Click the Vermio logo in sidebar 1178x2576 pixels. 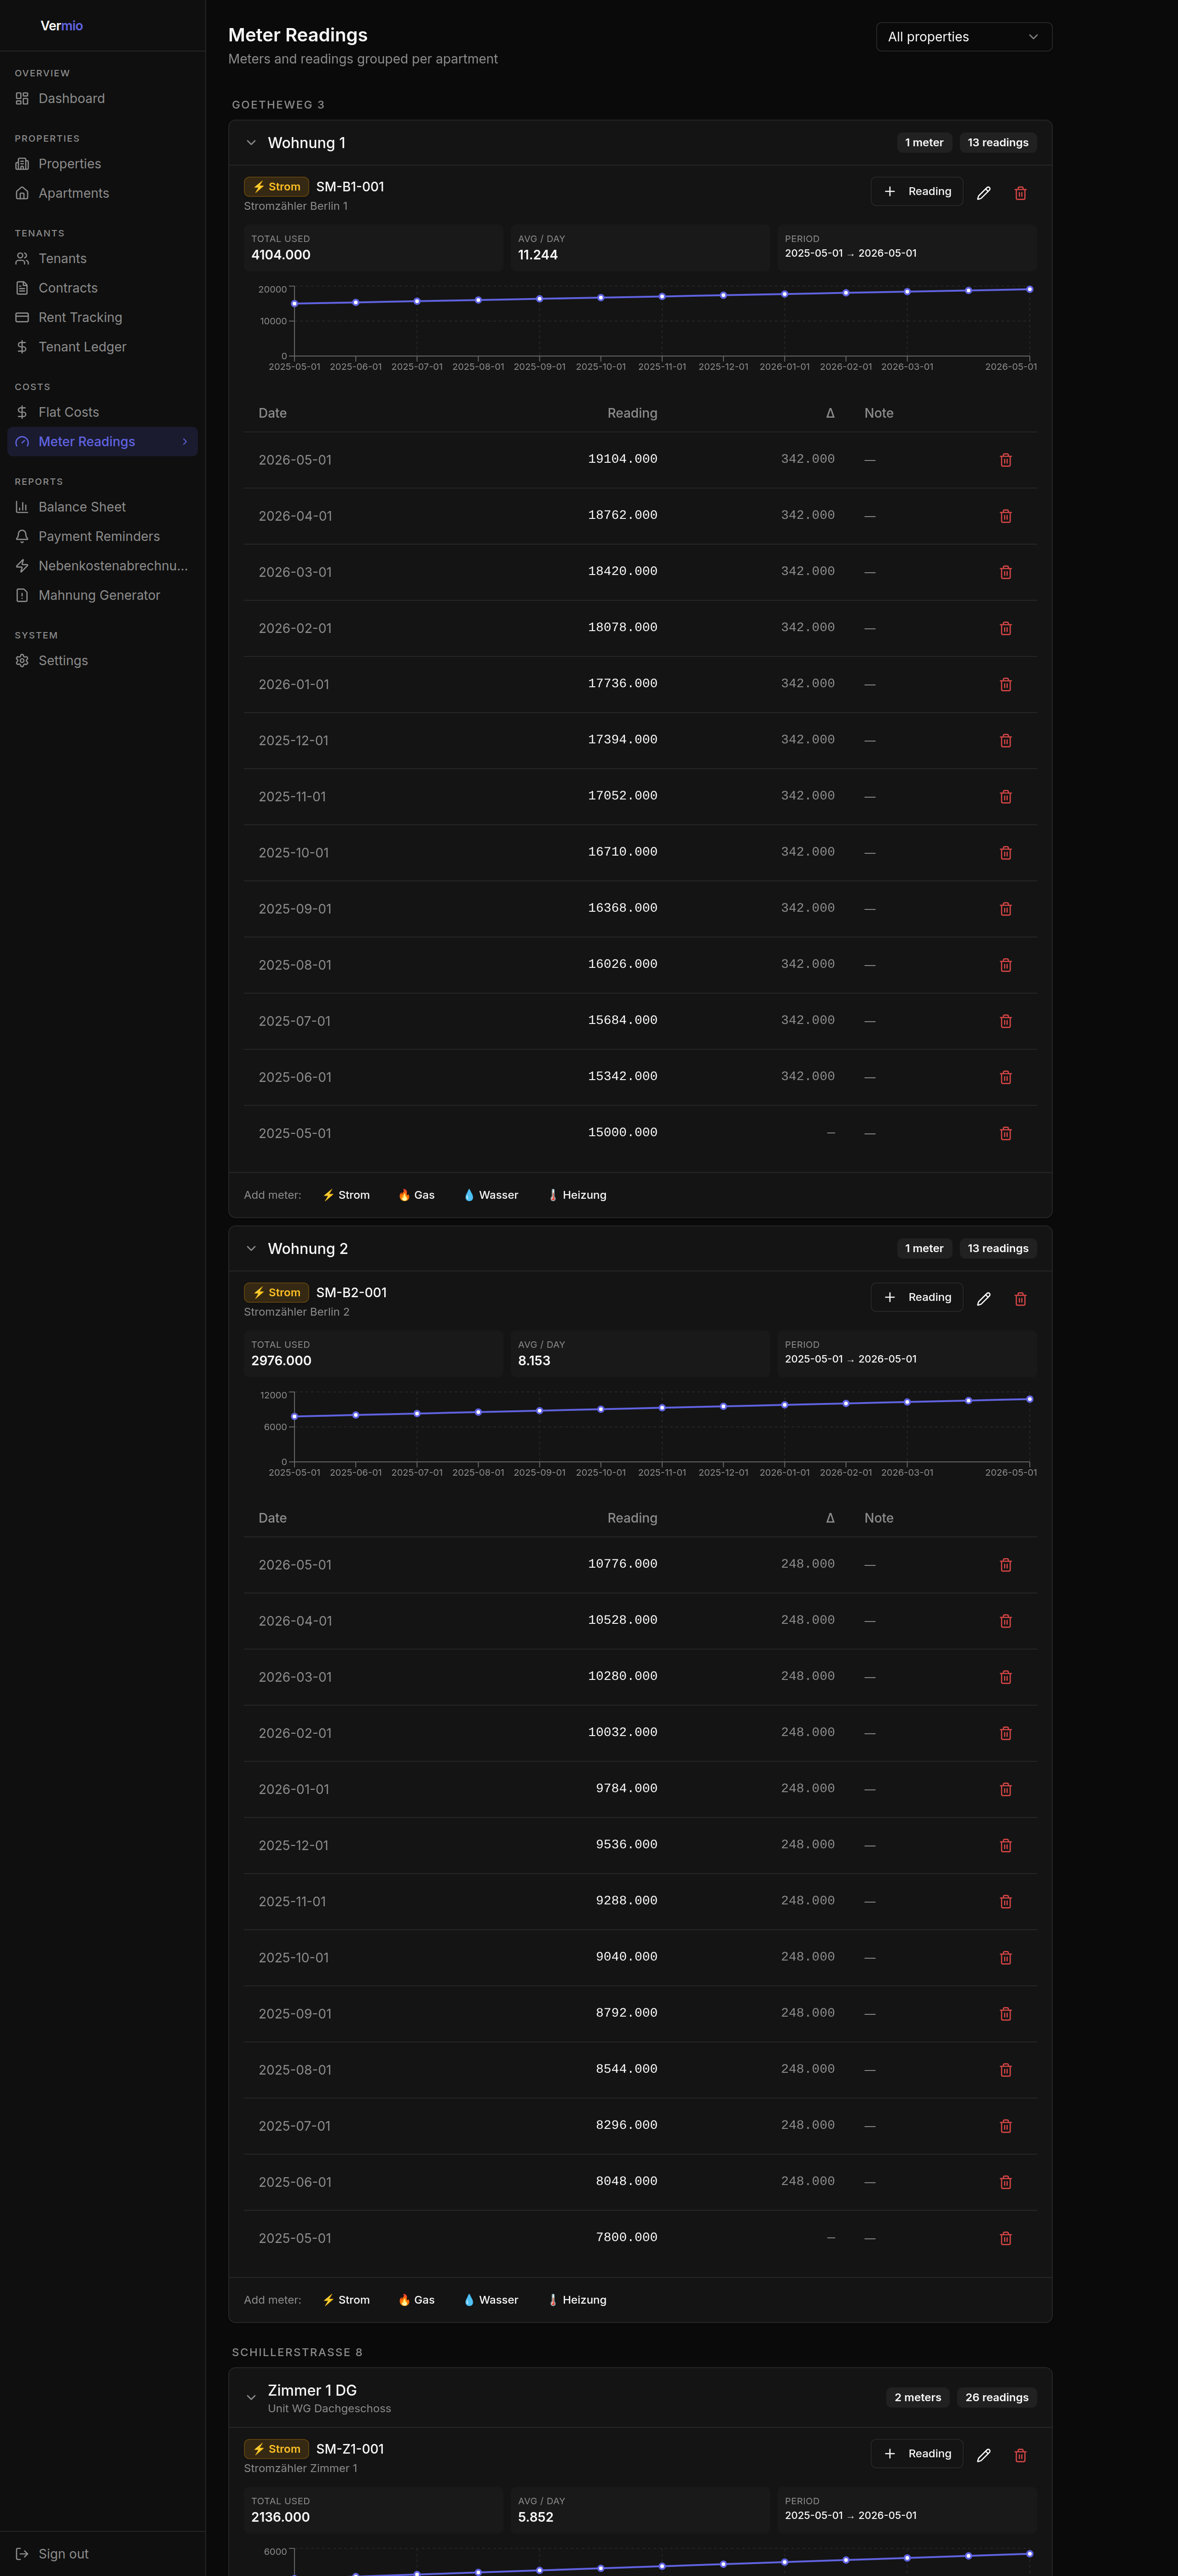[x=61, y=26]
